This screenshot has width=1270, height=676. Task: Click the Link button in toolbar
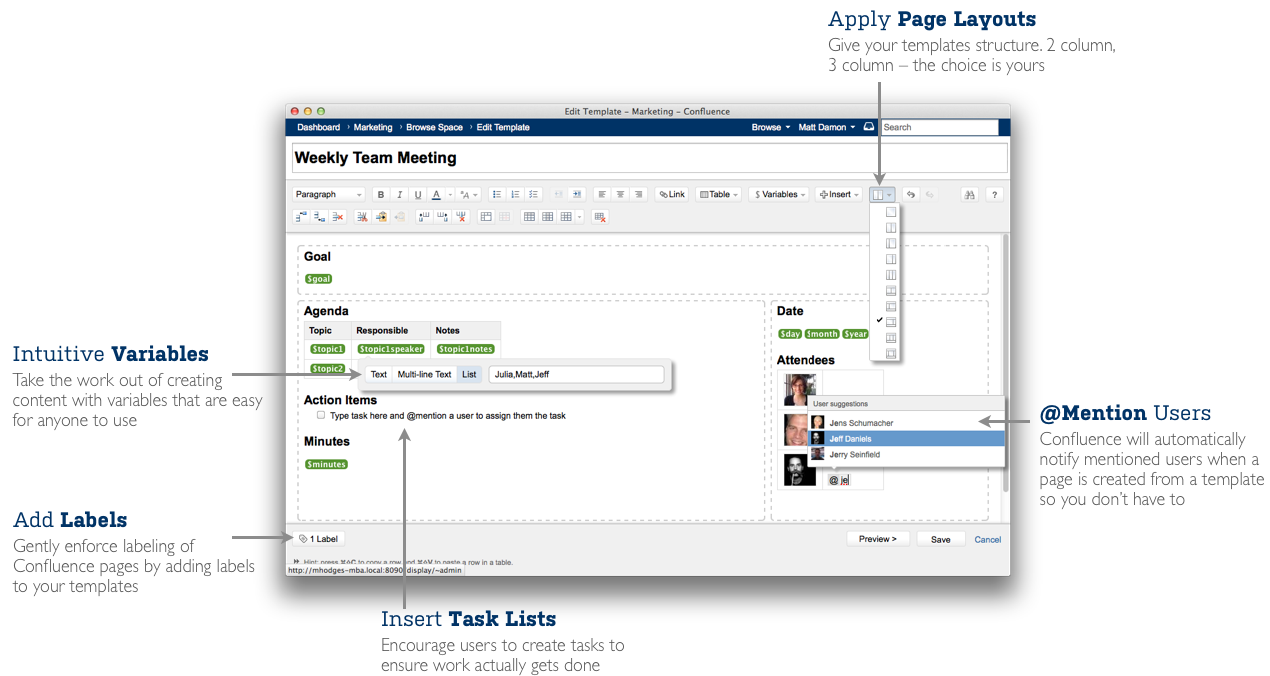pyautogui.click(x=671, y=194)
